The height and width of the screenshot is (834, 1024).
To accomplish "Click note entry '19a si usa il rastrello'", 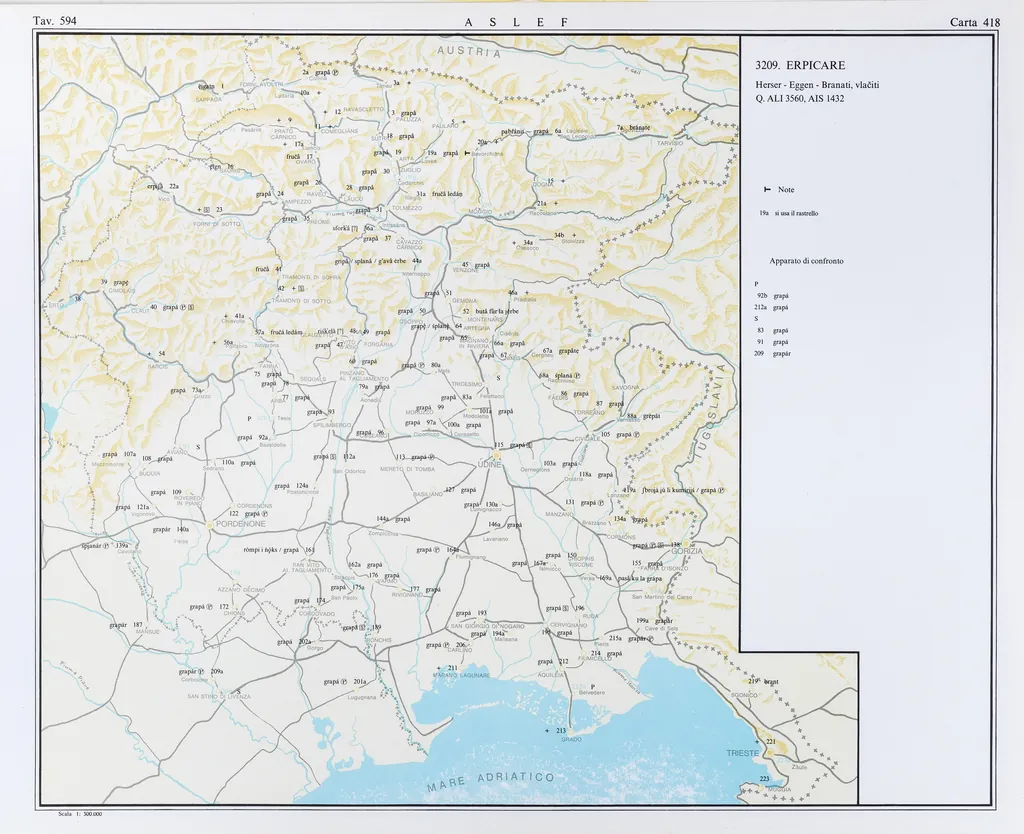I will (789, 213).
